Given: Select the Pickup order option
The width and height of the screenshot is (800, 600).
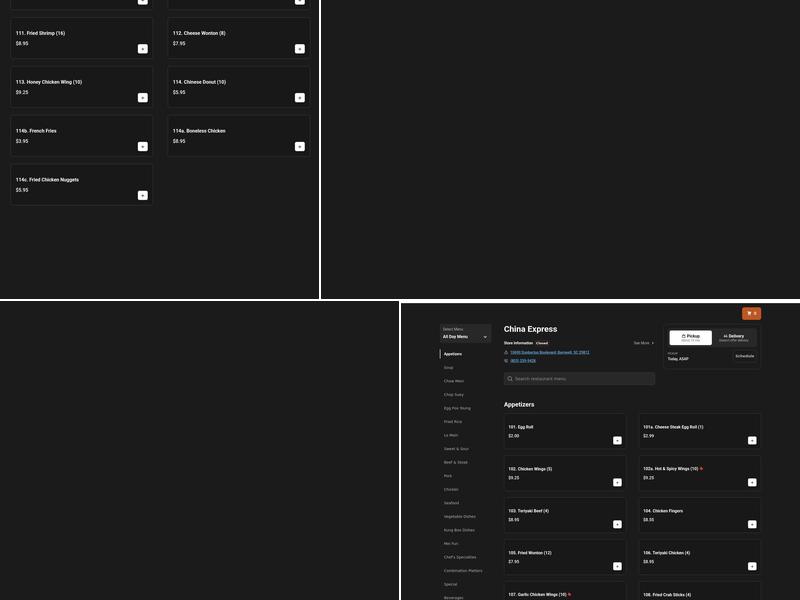Looking at the screenshot, I should click(690, 338).
